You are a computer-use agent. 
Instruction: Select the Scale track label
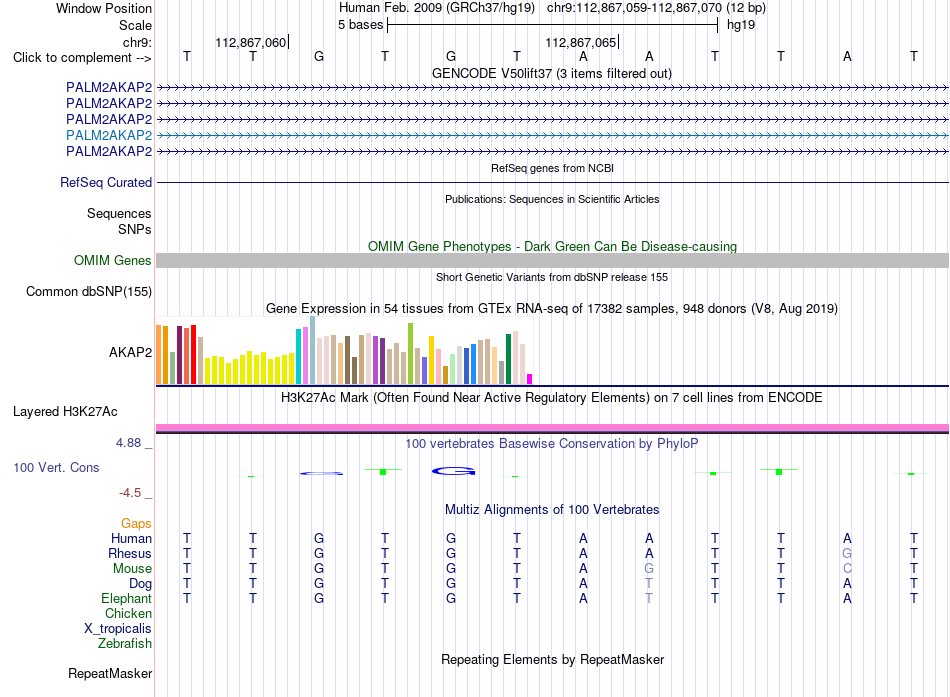tap(135, 25)
